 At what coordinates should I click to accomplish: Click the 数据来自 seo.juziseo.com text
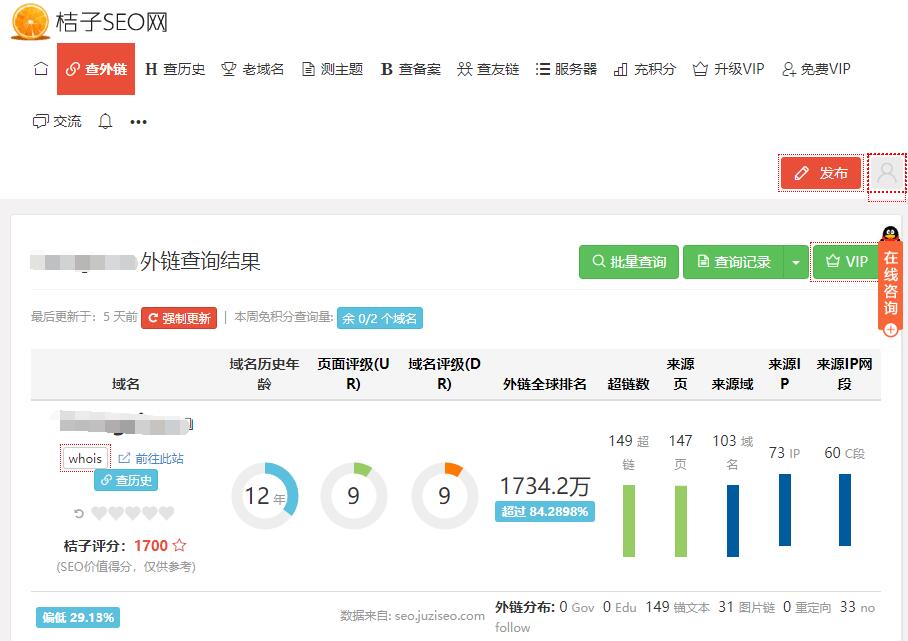tap(412, 616)
